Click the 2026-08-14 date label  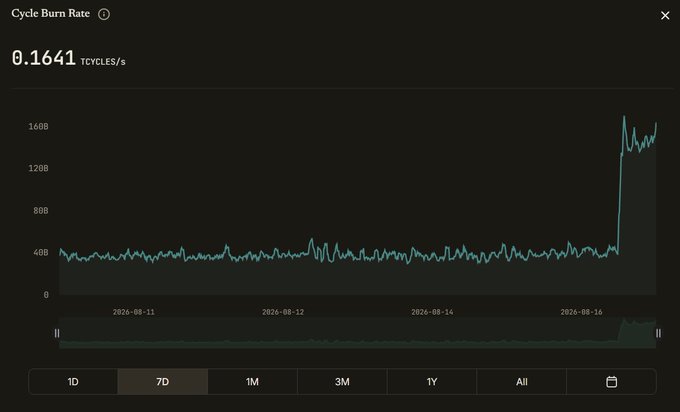432,312
